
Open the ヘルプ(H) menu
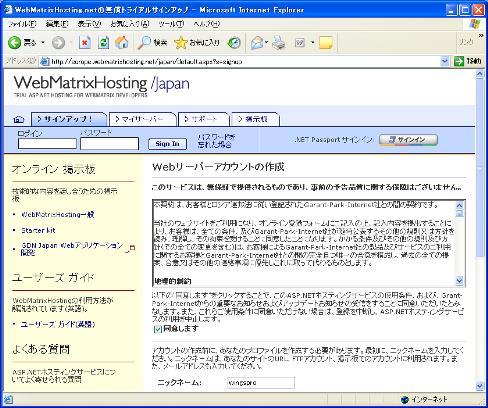207,24
